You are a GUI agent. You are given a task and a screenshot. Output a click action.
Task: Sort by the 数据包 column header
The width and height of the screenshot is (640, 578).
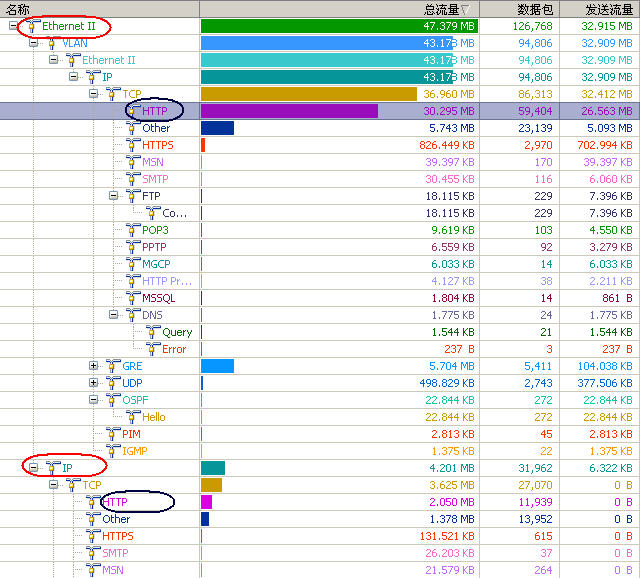[x=520, y=9]
